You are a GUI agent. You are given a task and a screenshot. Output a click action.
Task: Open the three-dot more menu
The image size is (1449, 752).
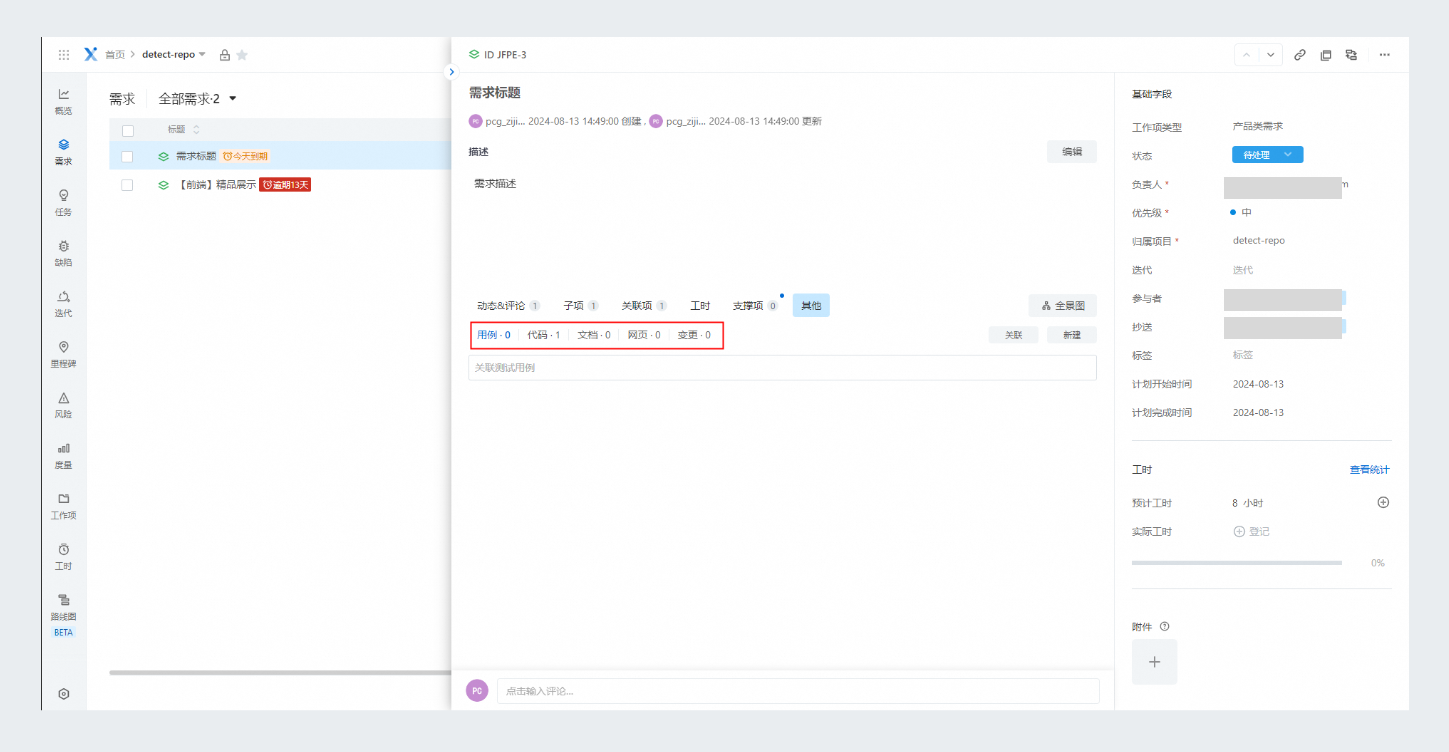(1384, 55)
